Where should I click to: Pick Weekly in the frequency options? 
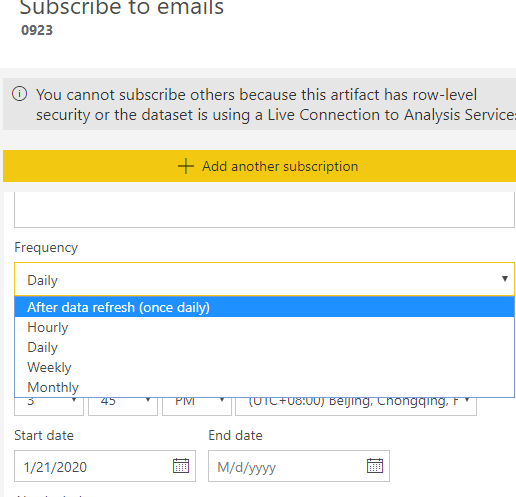point(264,367)
